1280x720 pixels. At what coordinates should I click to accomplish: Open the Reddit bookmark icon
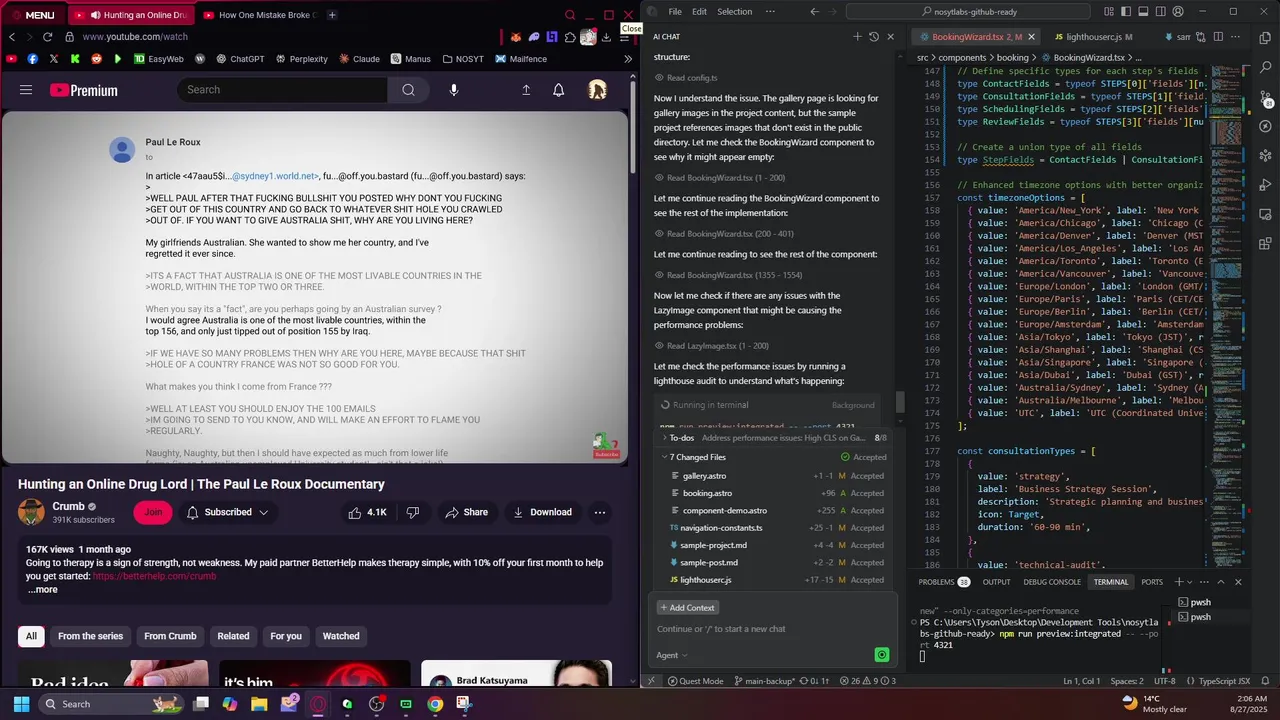[96, 59]
